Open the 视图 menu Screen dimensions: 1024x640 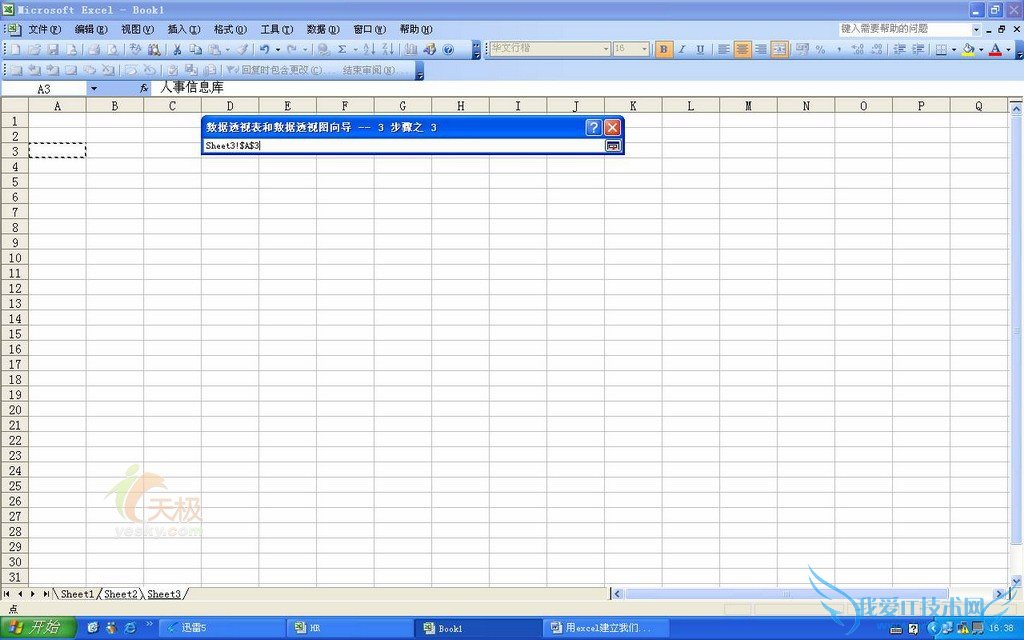point(137,29)
